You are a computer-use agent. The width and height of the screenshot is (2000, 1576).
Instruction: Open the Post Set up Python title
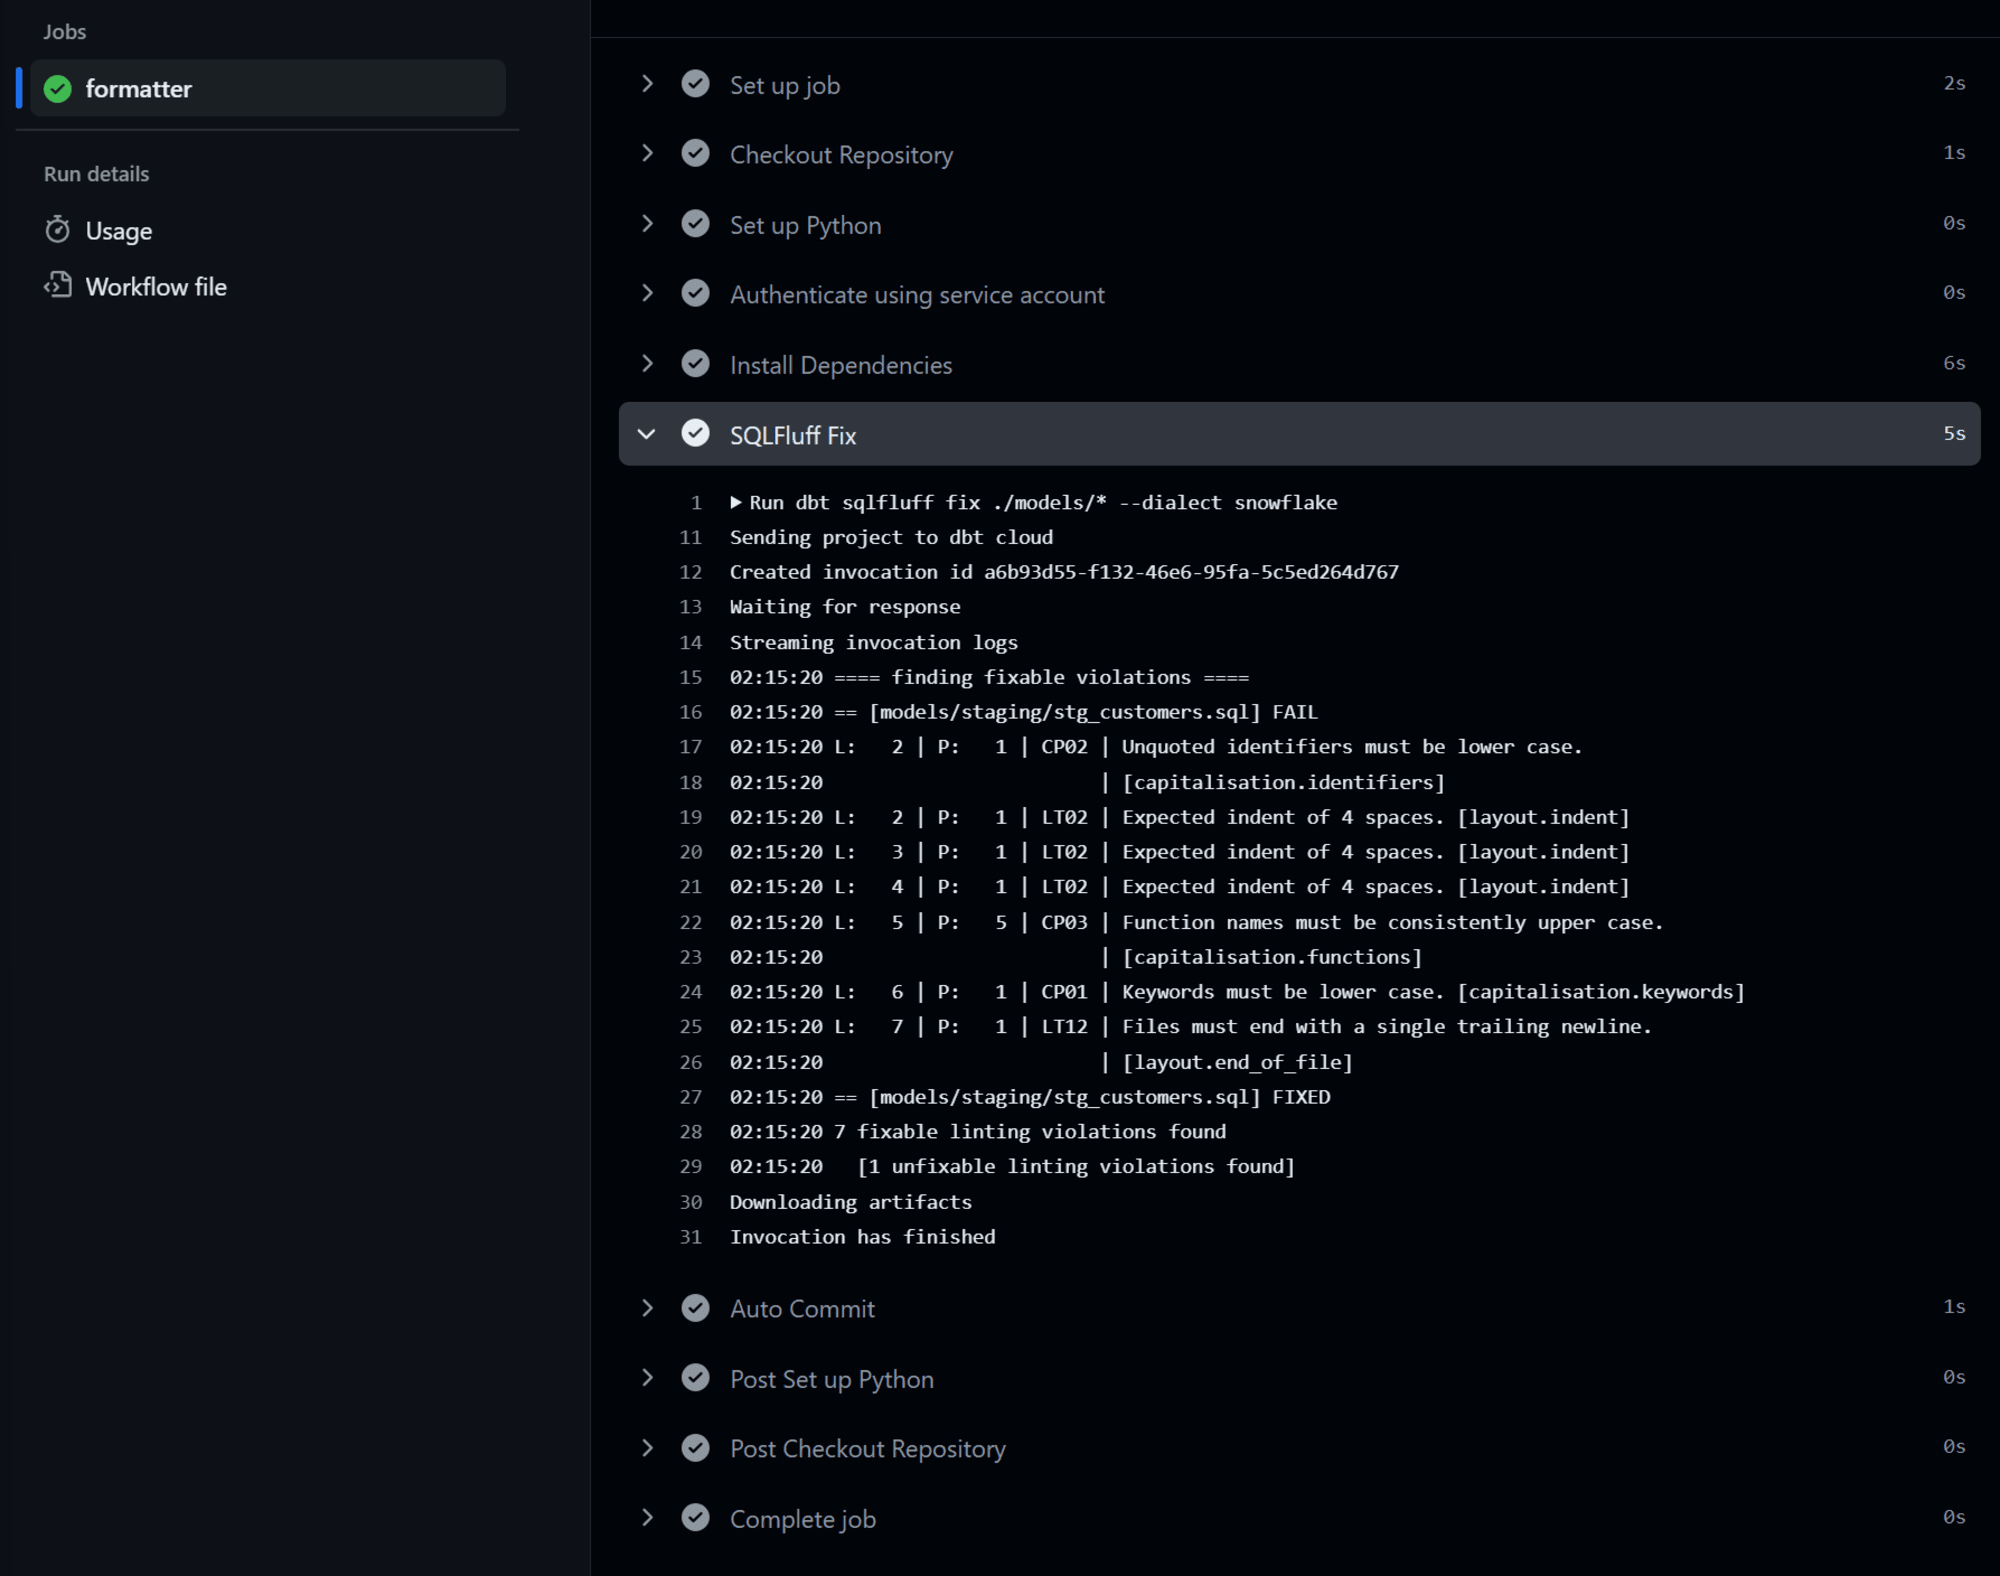pyautogui.click(x=832, y=1379)
